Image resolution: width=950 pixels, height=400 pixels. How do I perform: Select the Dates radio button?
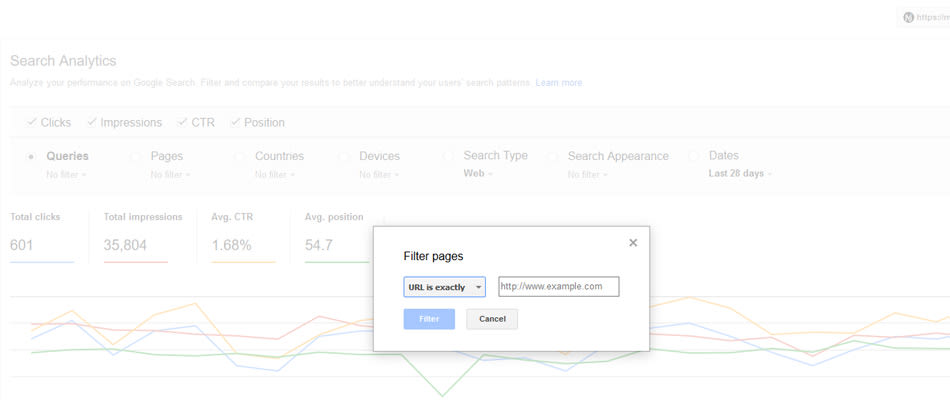coord(694,156)
